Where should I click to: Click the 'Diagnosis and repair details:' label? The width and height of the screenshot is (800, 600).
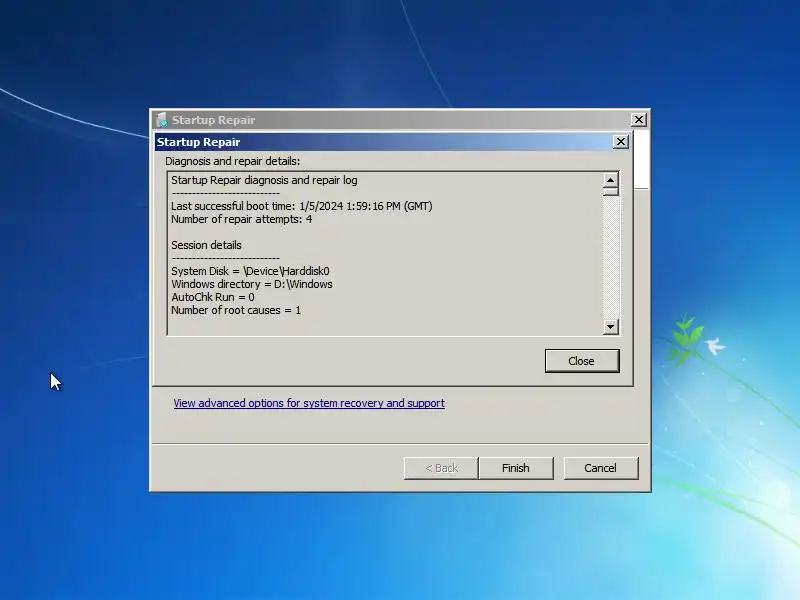(x=232, y=161)
